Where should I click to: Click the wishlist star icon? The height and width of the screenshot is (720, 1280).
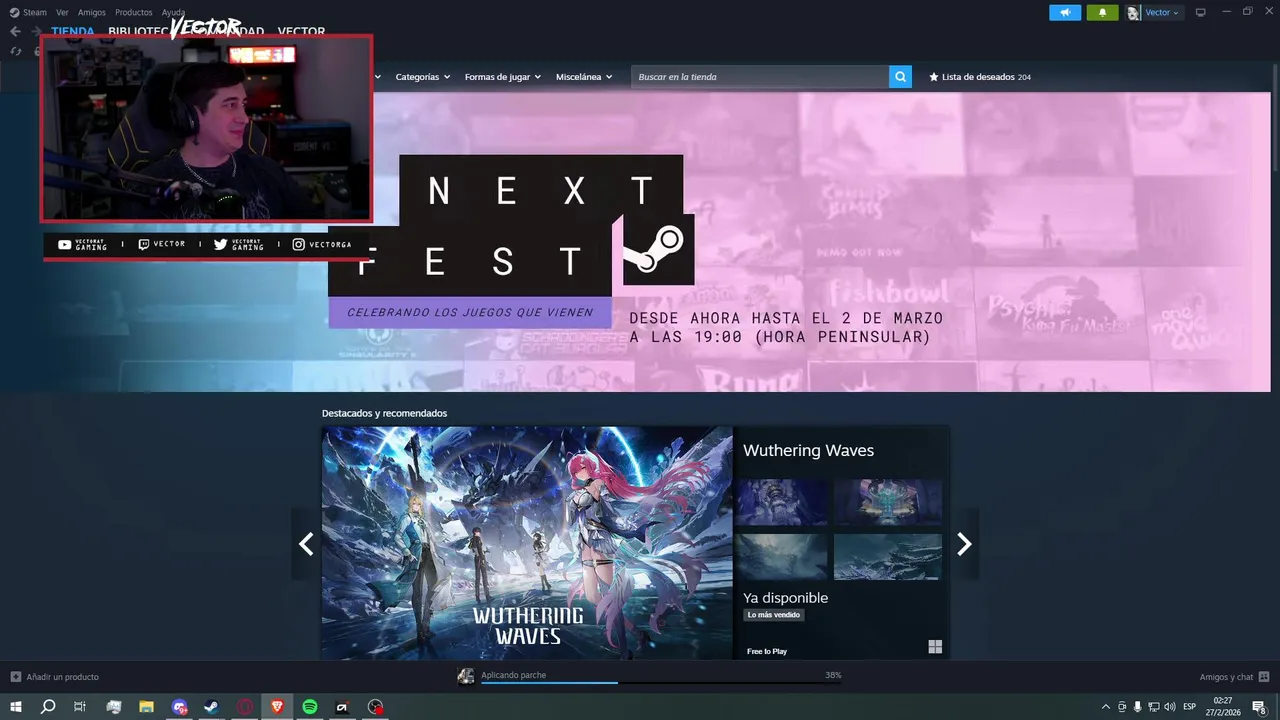pyautogui.click(x=934, y=77)
